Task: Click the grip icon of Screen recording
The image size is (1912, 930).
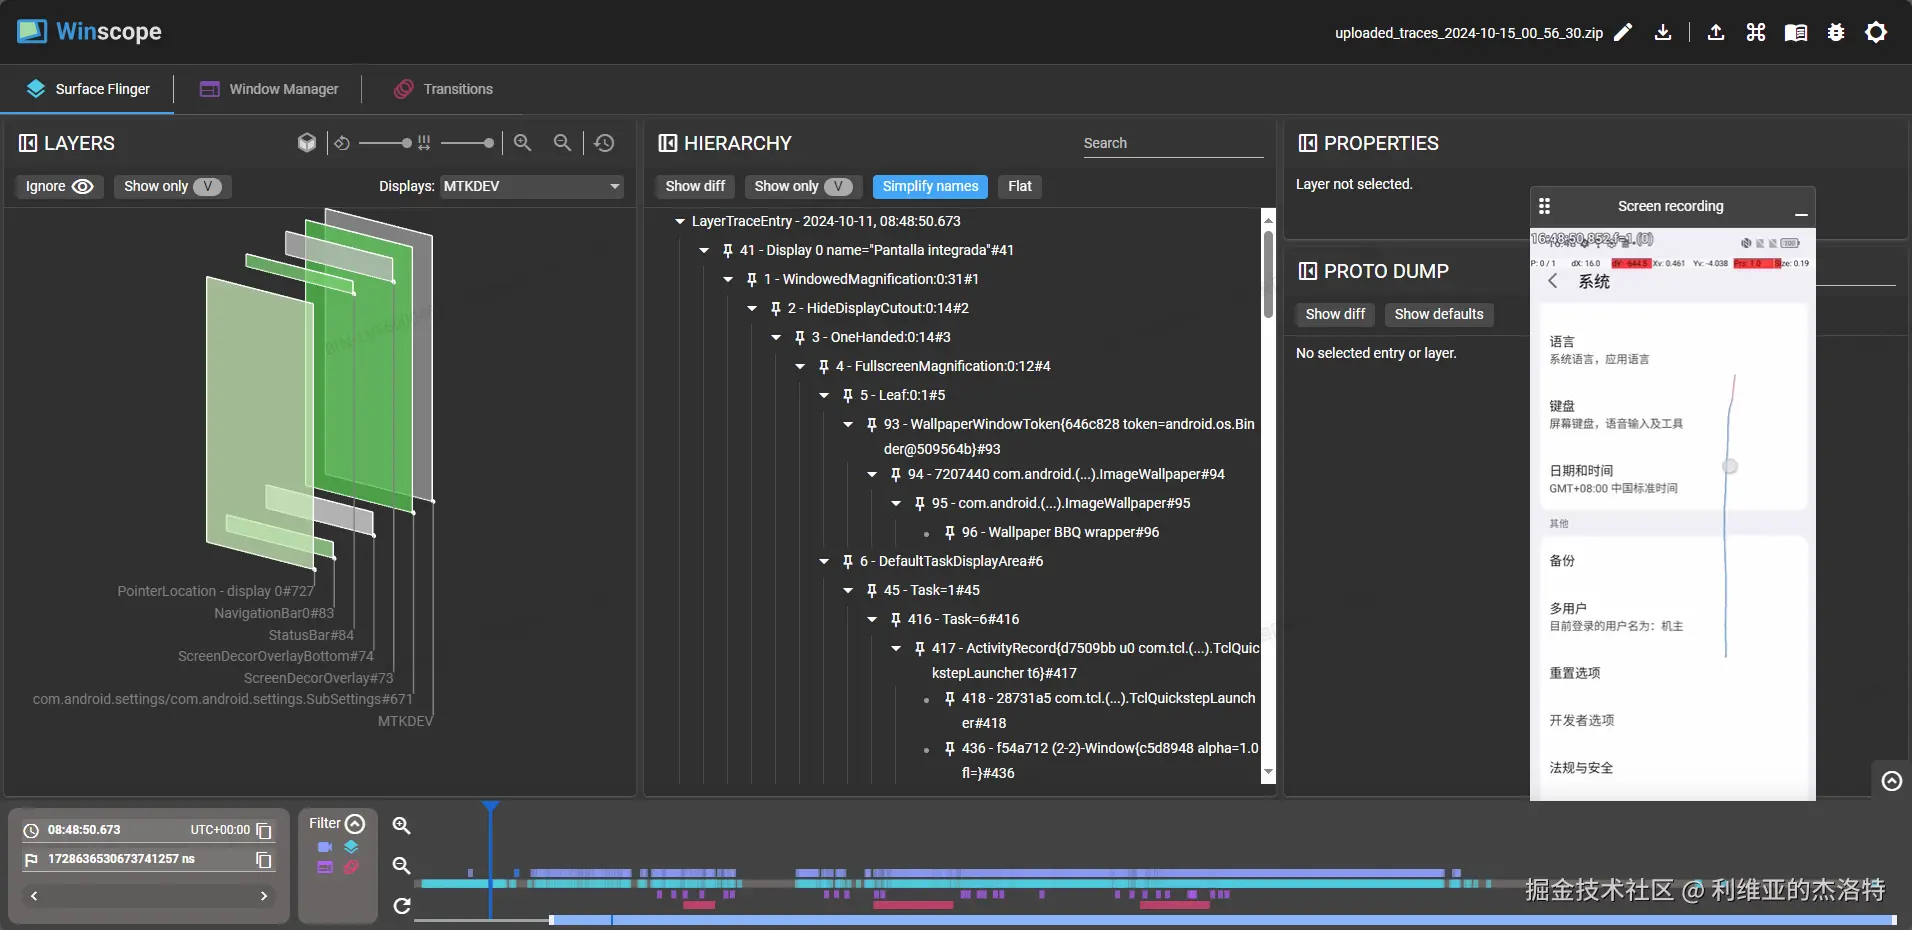Action: coord(1544,206)
